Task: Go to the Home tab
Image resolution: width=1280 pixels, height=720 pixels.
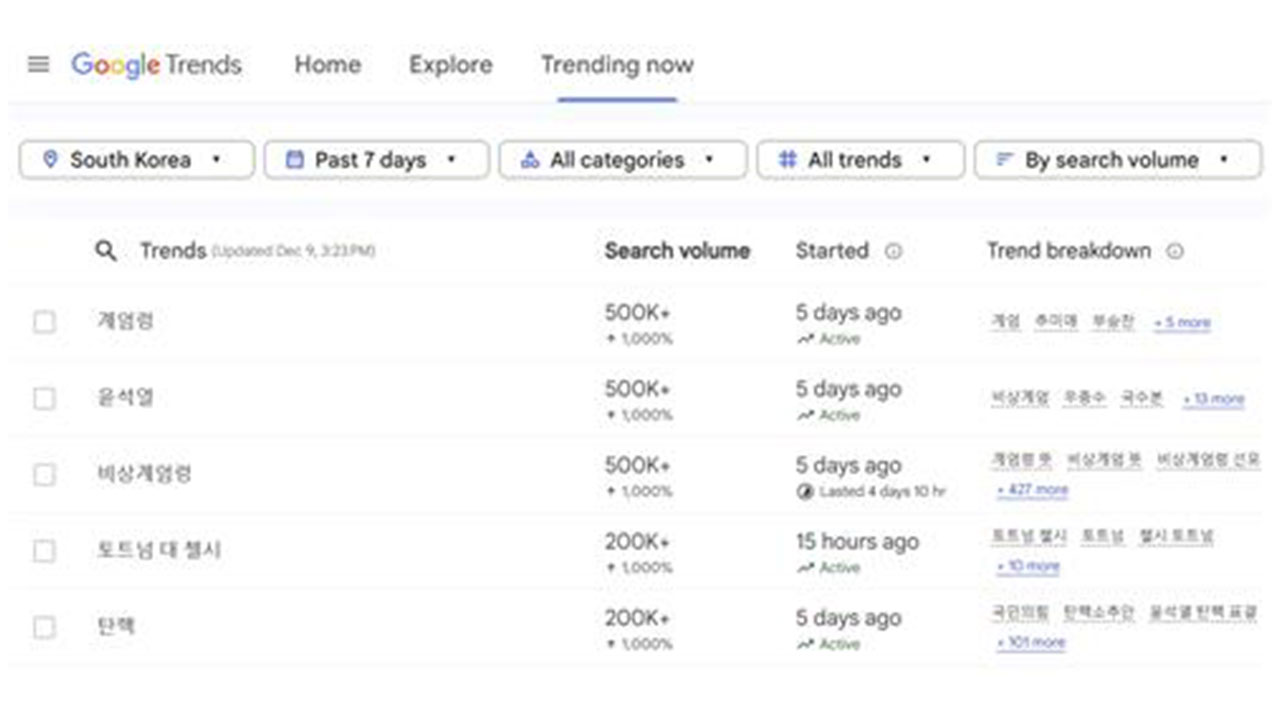Action: [327, 65]
